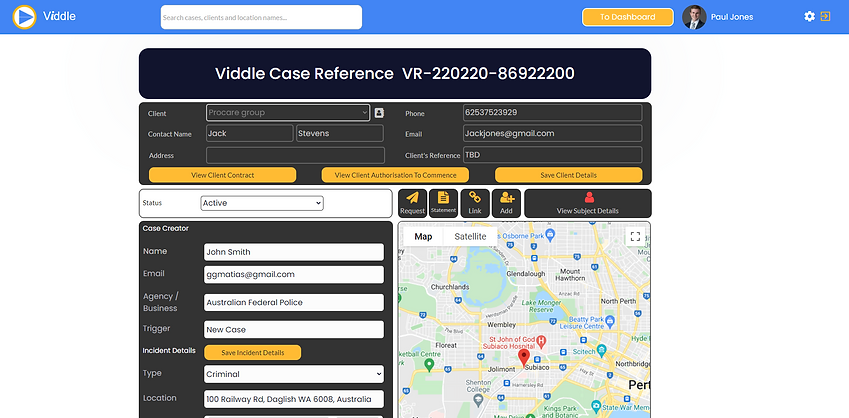Click the red location pin on map
This screenshot has height=418, width=849.
[524, 357]
